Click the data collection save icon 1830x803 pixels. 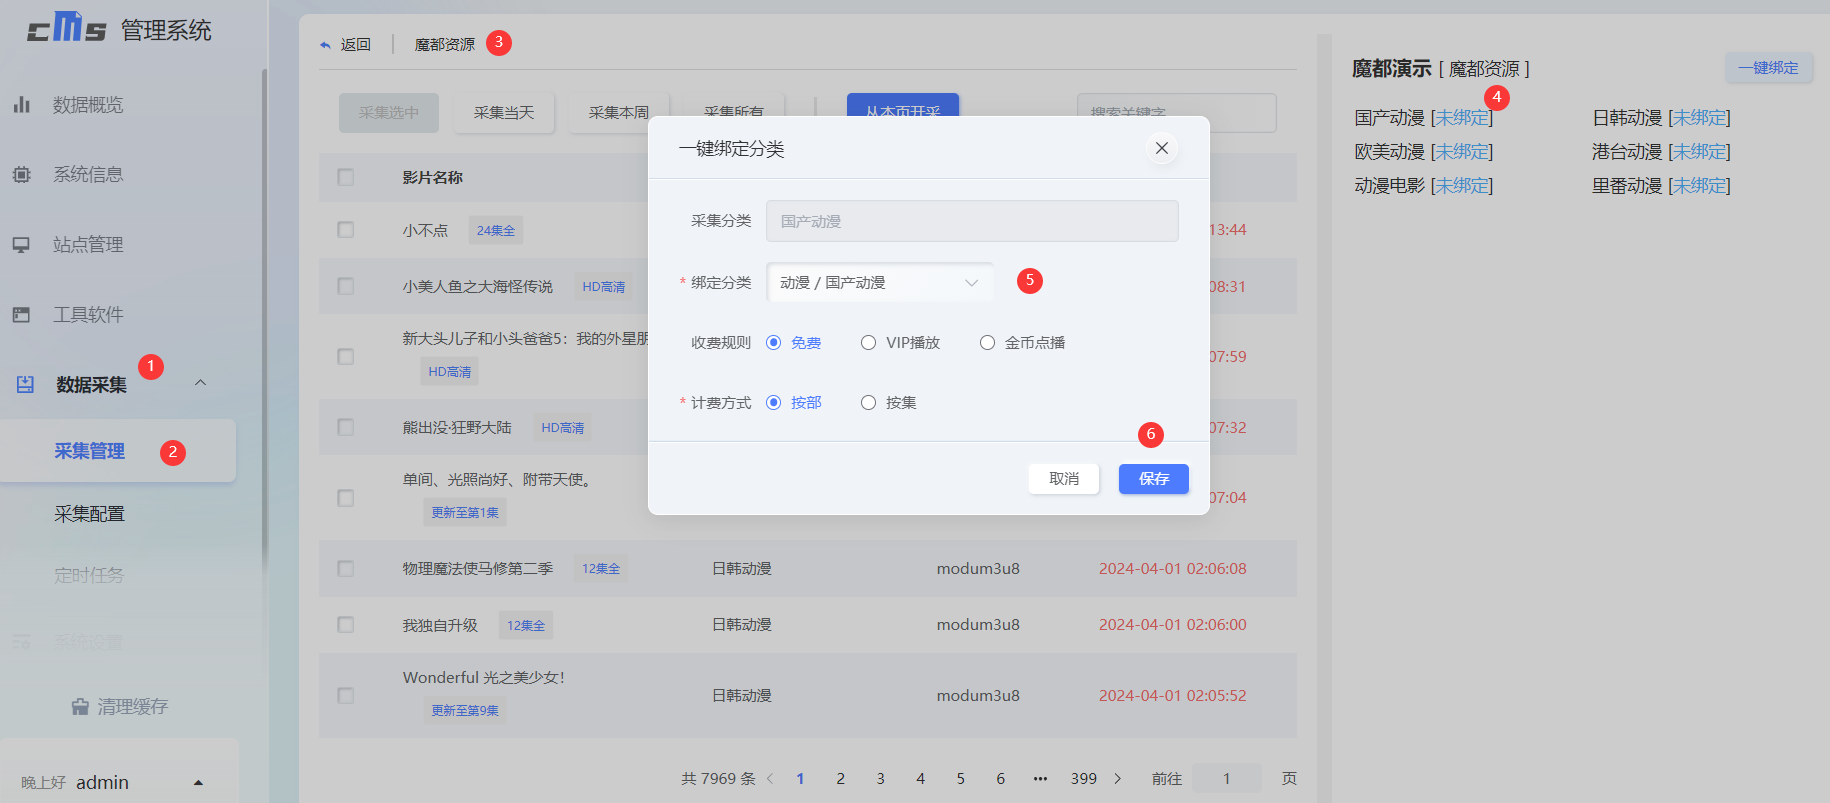pos(25,385)
